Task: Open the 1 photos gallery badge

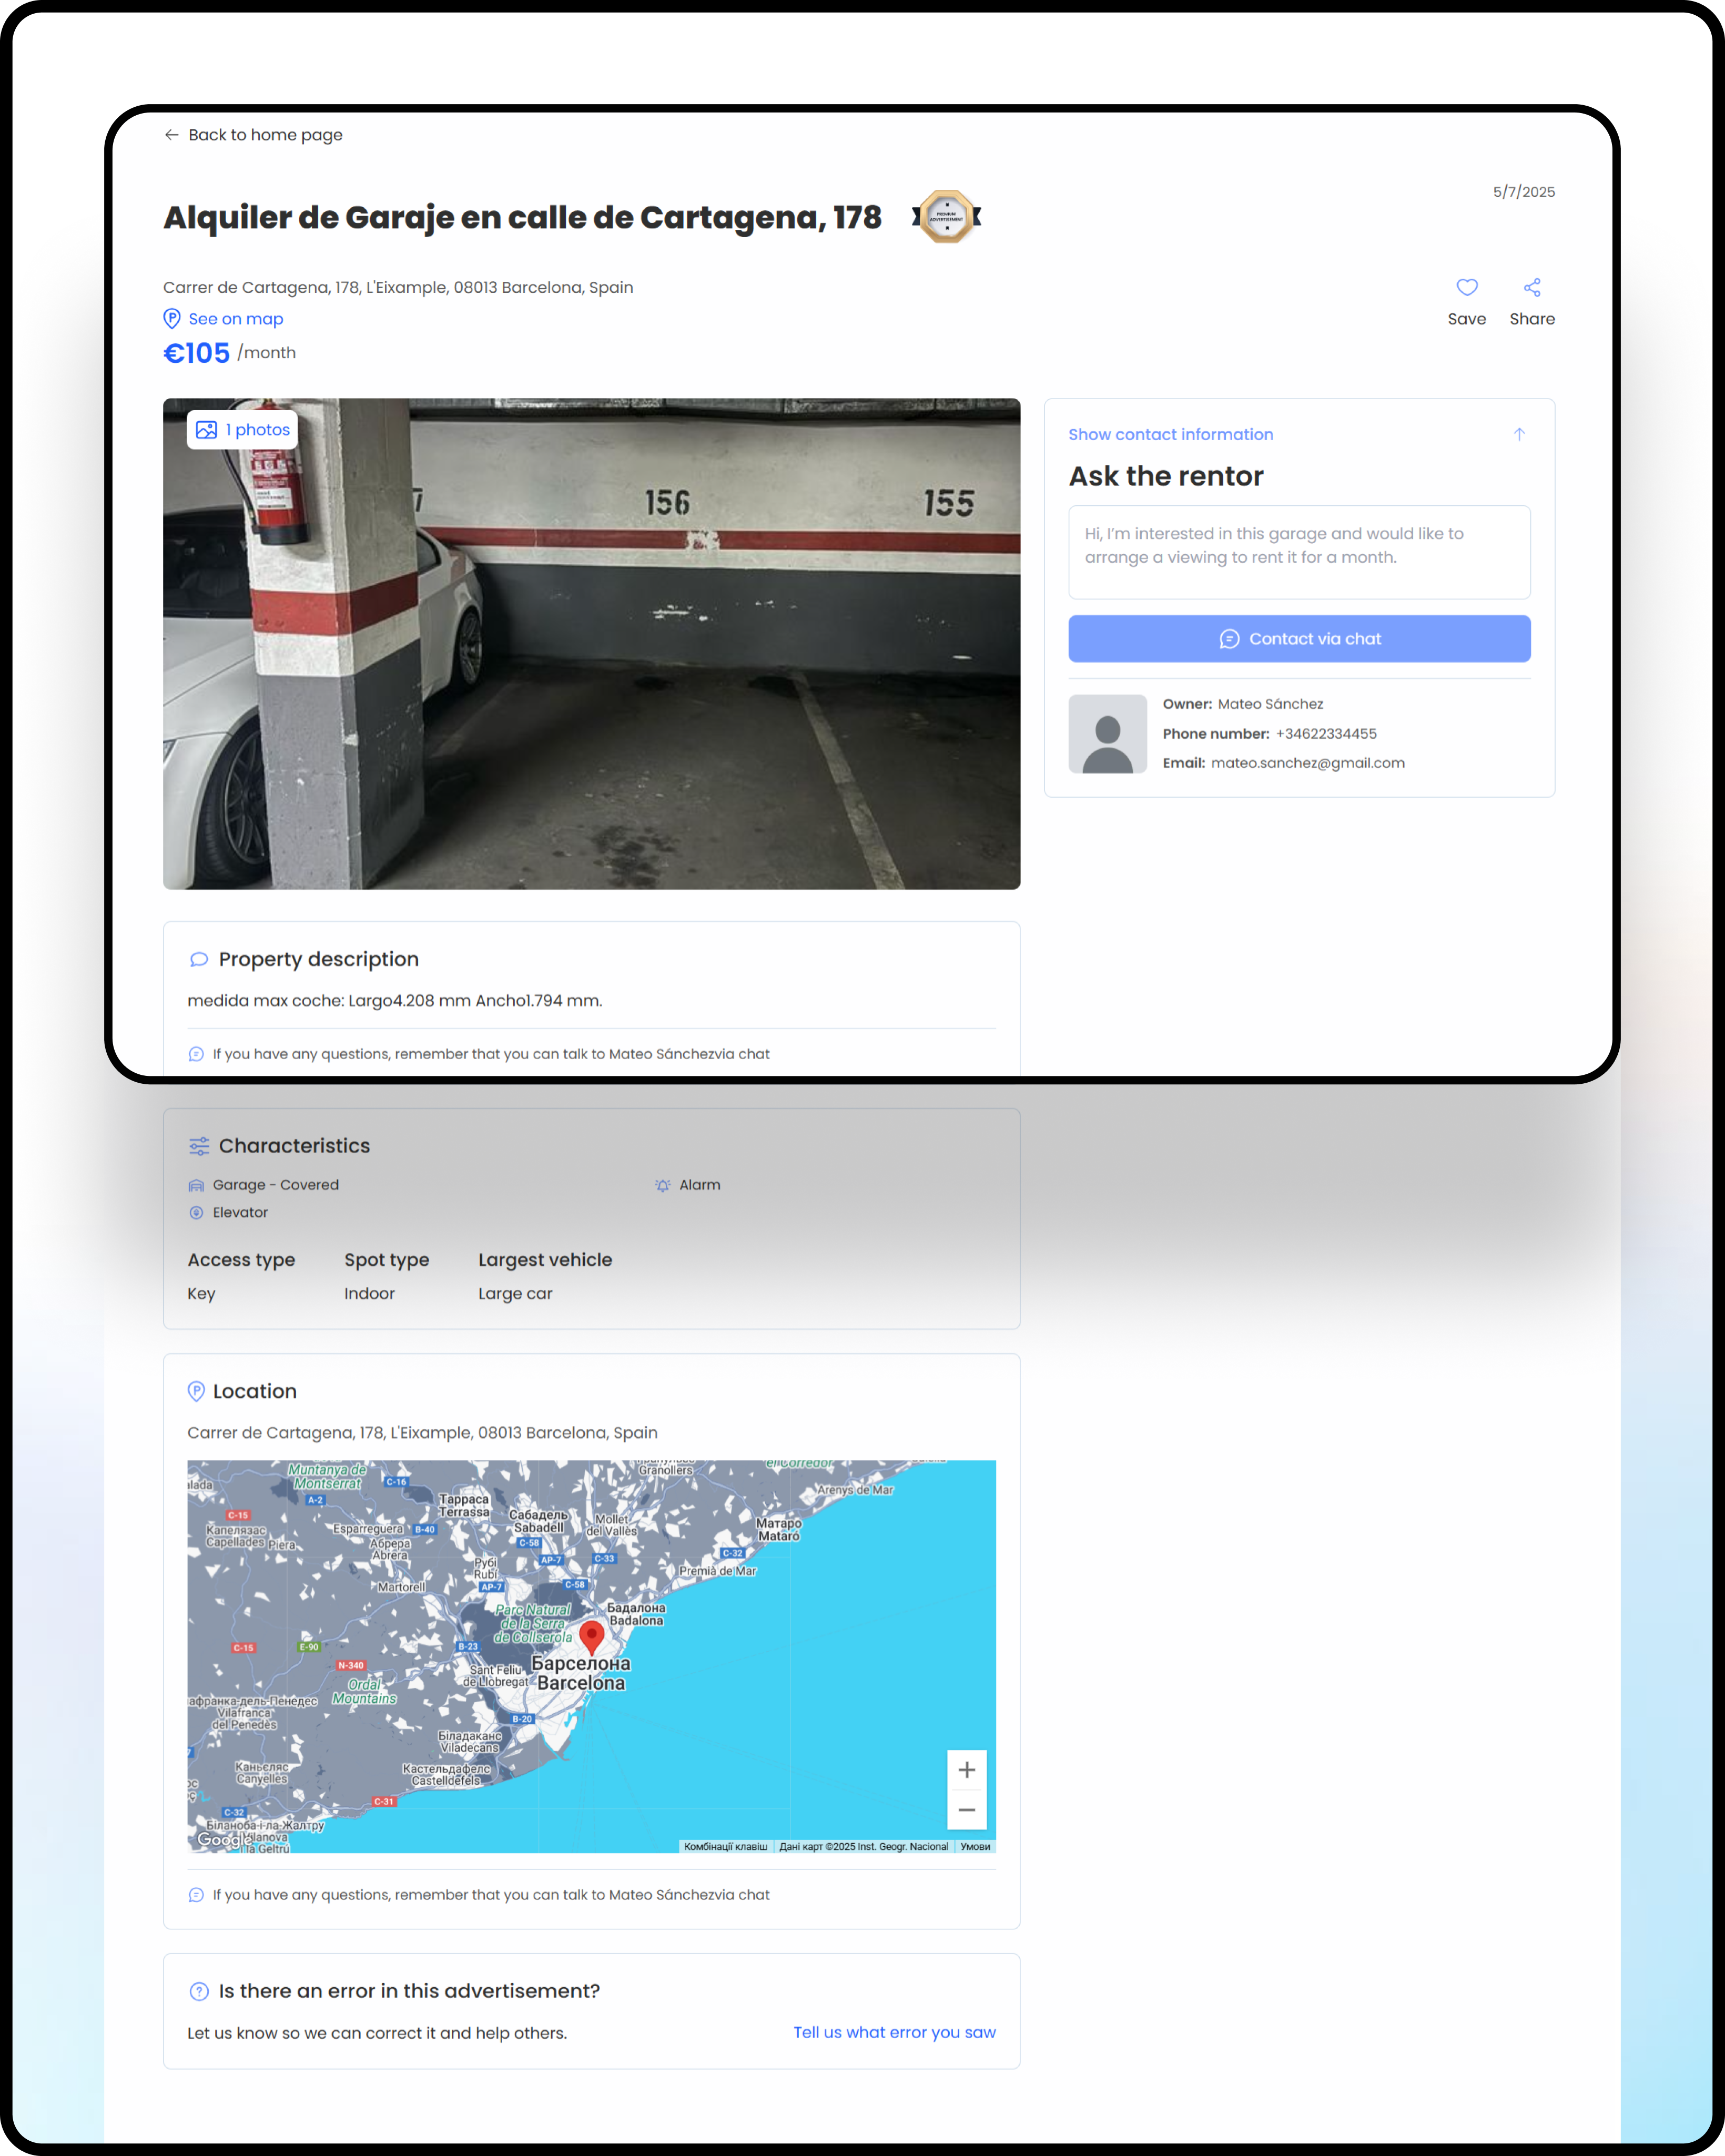Action: [242, 430]
